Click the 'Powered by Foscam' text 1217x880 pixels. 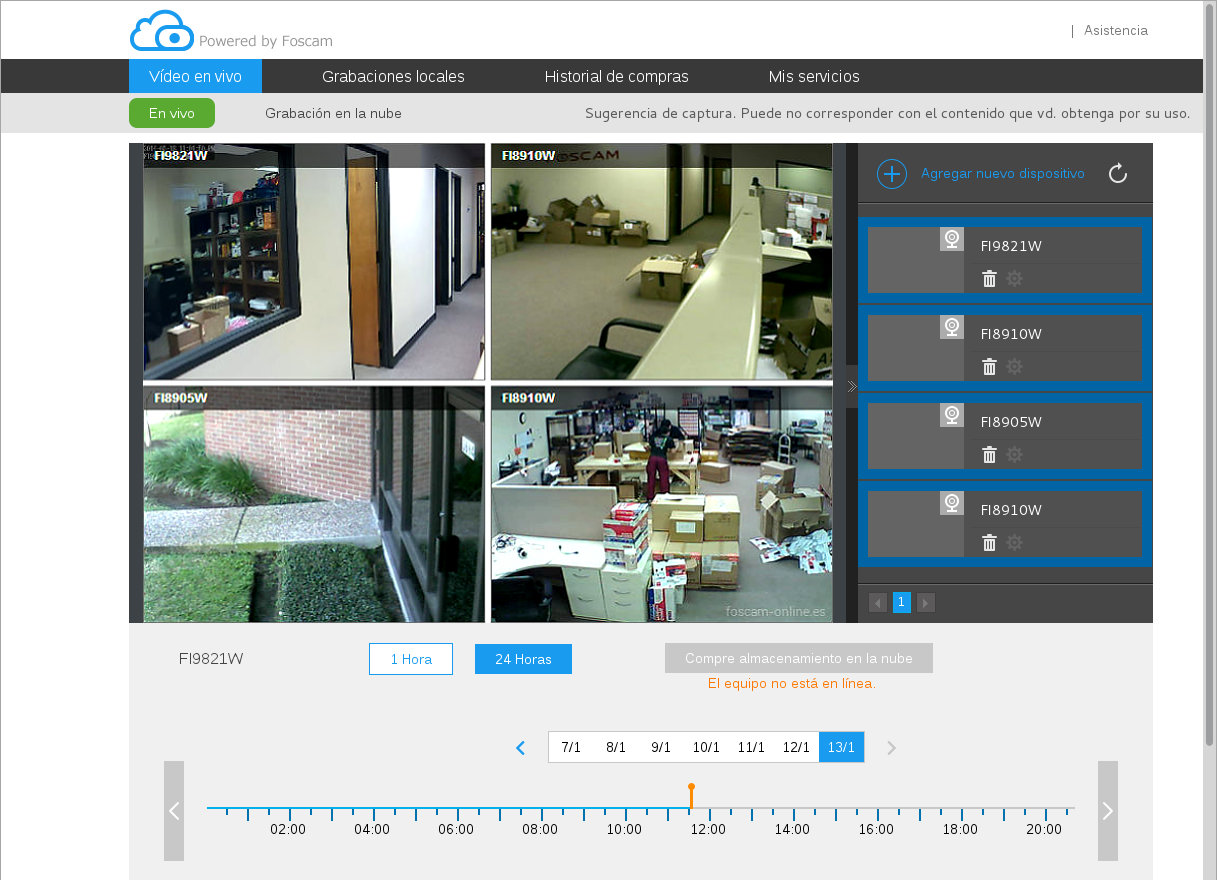click(x=266, y=42)
